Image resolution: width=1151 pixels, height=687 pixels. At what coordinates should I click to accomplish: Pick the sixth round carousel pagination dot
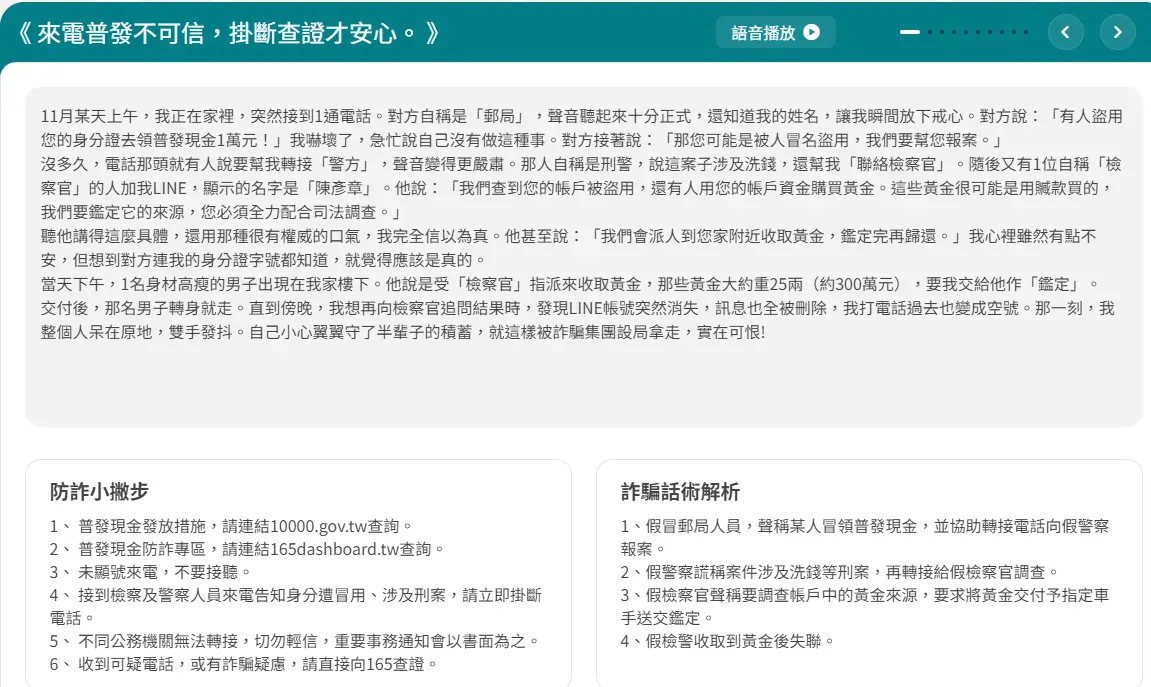coord(990,32)
